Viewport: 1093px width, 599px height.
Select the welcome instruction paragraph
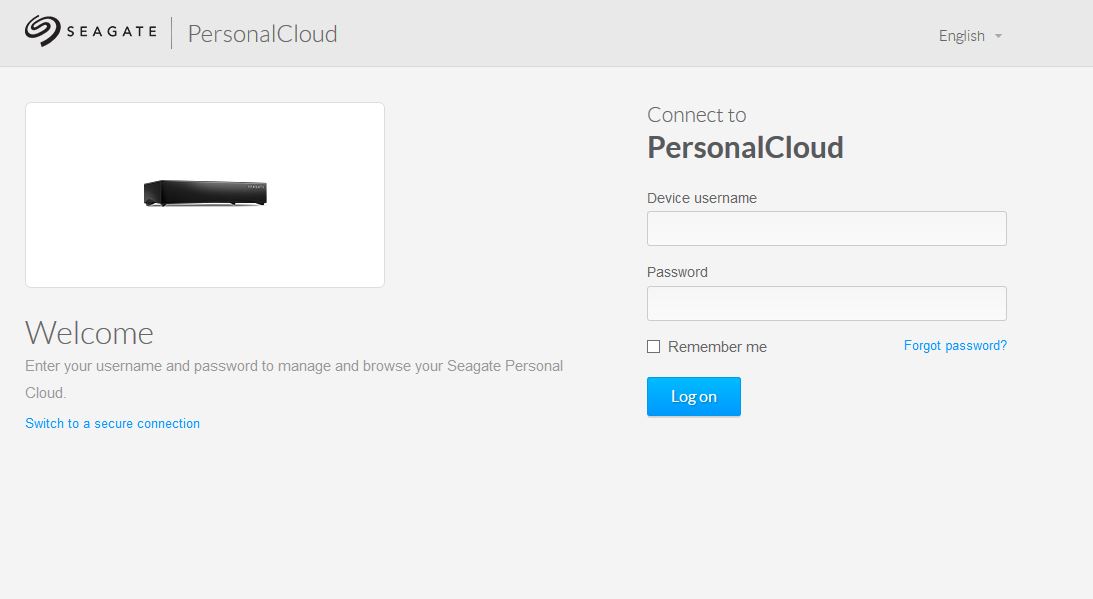coord(293,379)
